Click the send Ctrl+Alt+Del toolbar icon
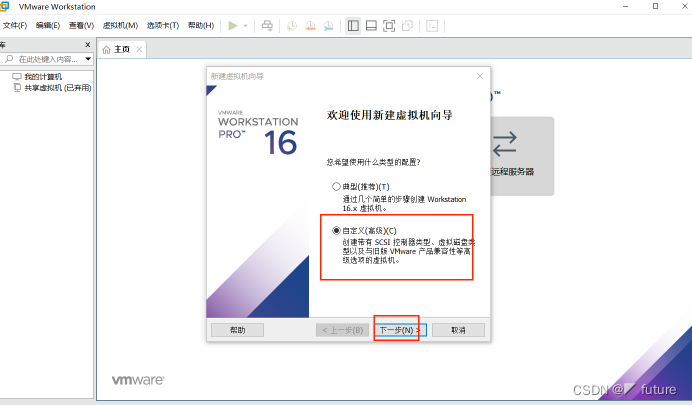 [x=267, y=26]
